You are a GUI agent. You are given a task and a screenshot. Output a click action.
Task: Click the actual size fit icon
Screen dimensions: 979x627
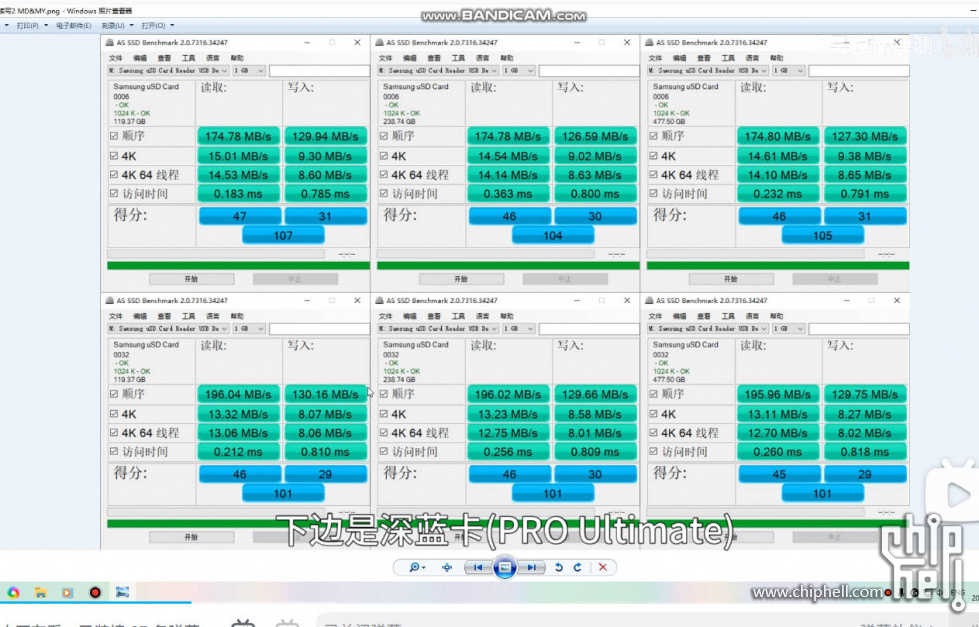click(447, 567)
